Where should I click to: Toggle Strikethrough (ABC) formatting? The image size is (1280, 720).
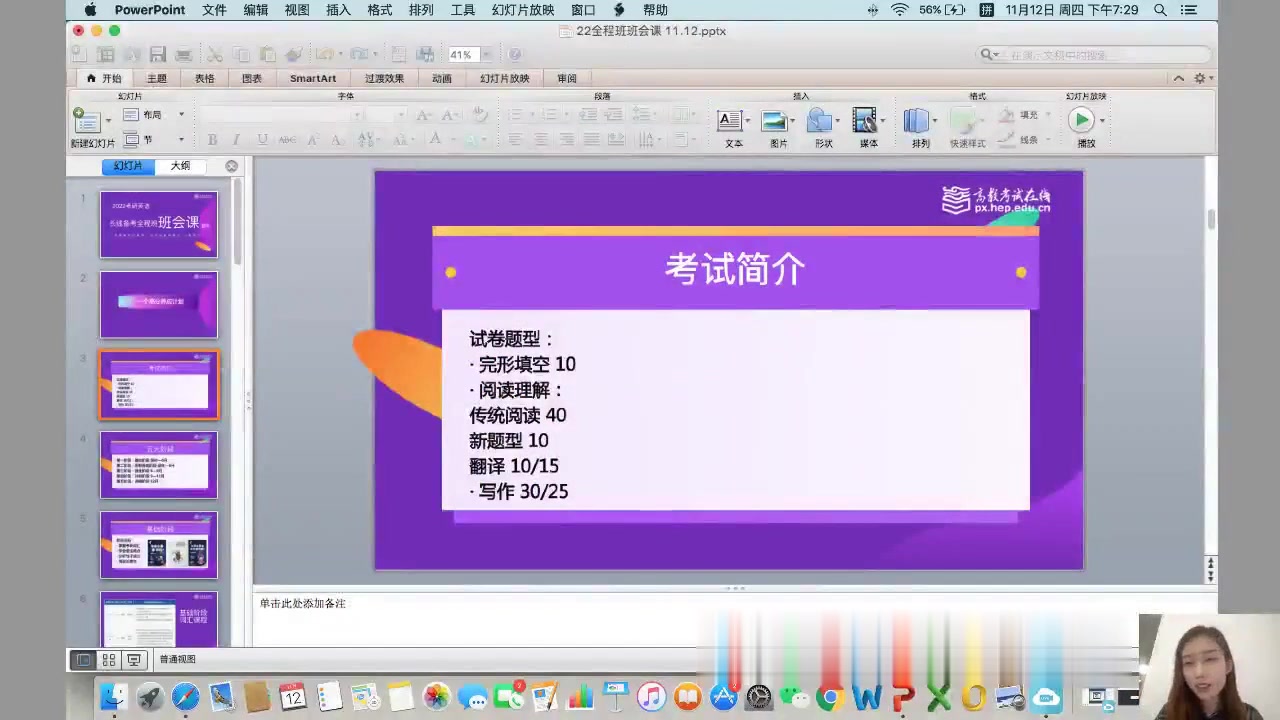pyautogui.click(x=287, y=140)
